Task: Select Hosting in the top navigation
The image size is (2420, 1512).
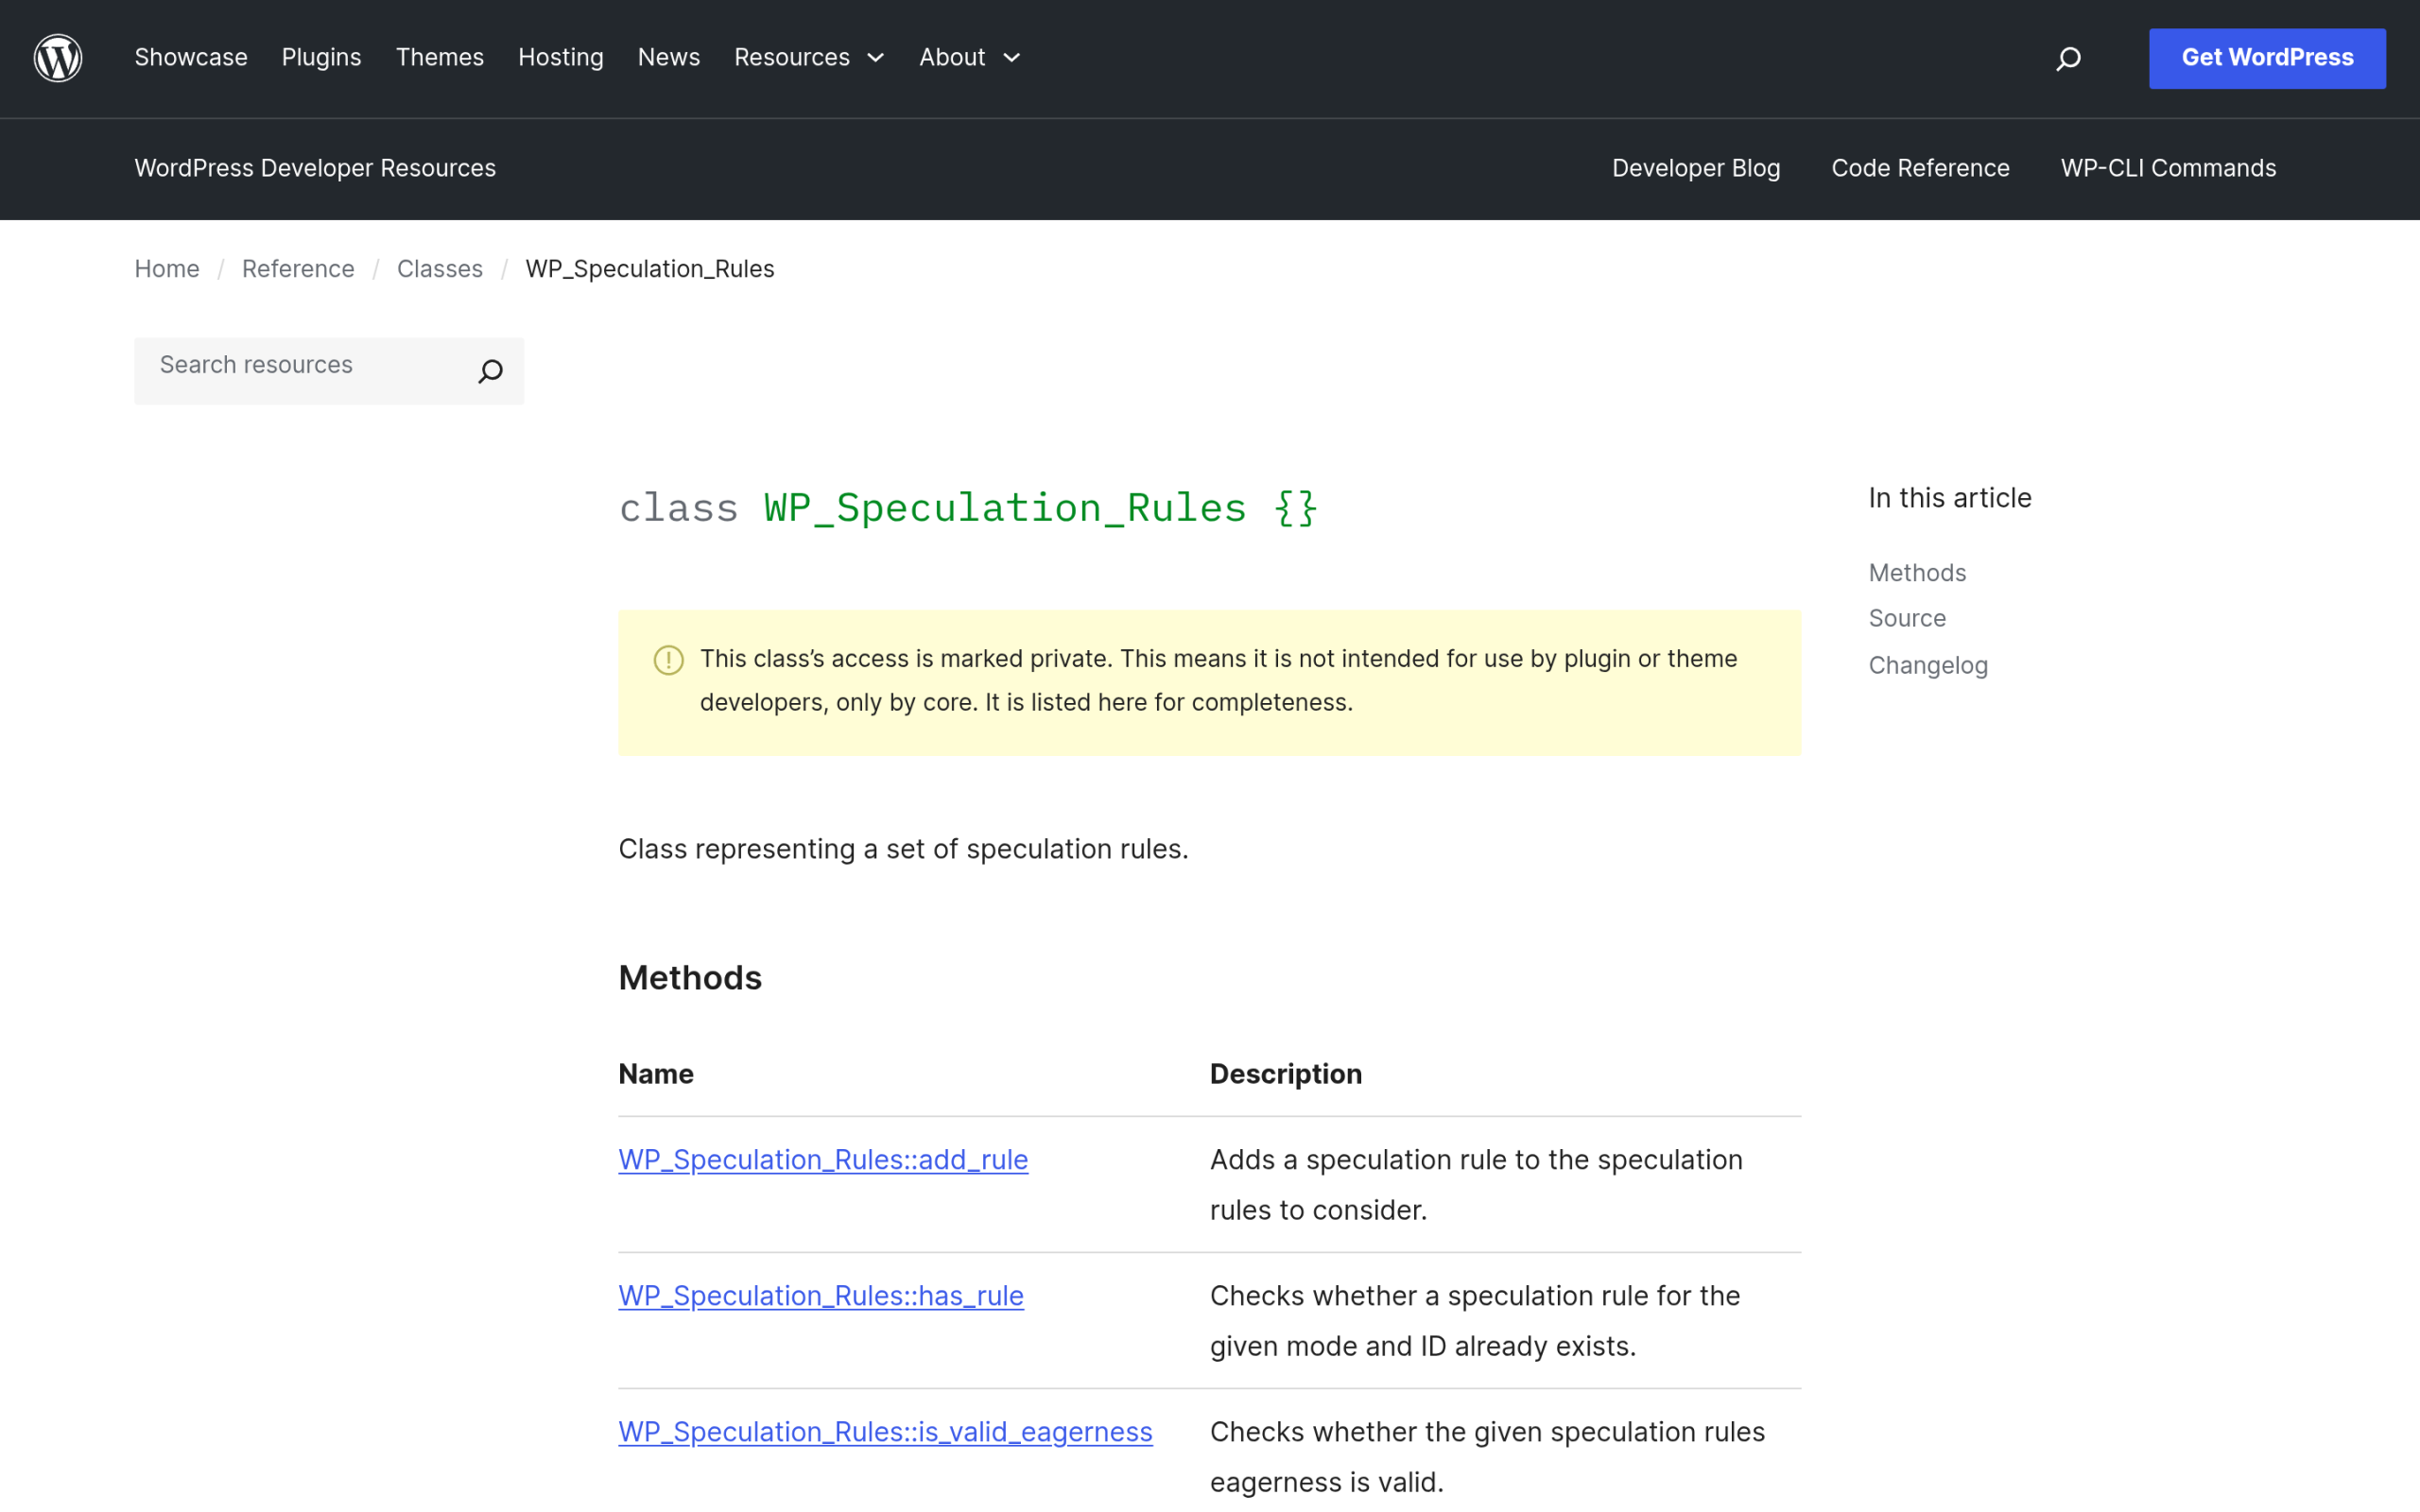Action: (561, 58)
